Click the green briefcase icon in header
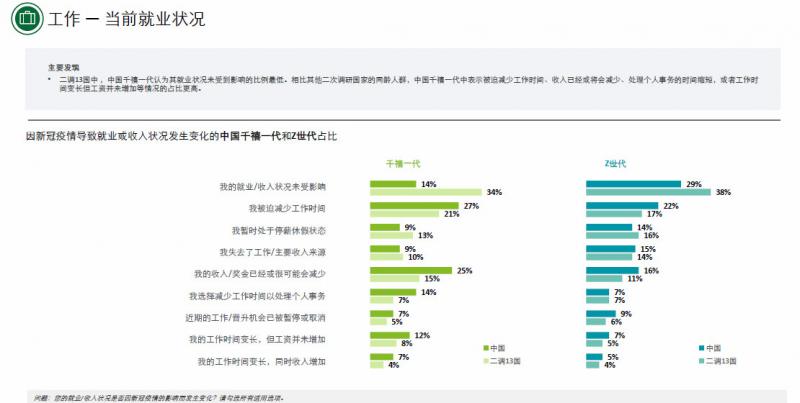Image resolution: width=800 pixels, height=403 pixels. point(27,19)
